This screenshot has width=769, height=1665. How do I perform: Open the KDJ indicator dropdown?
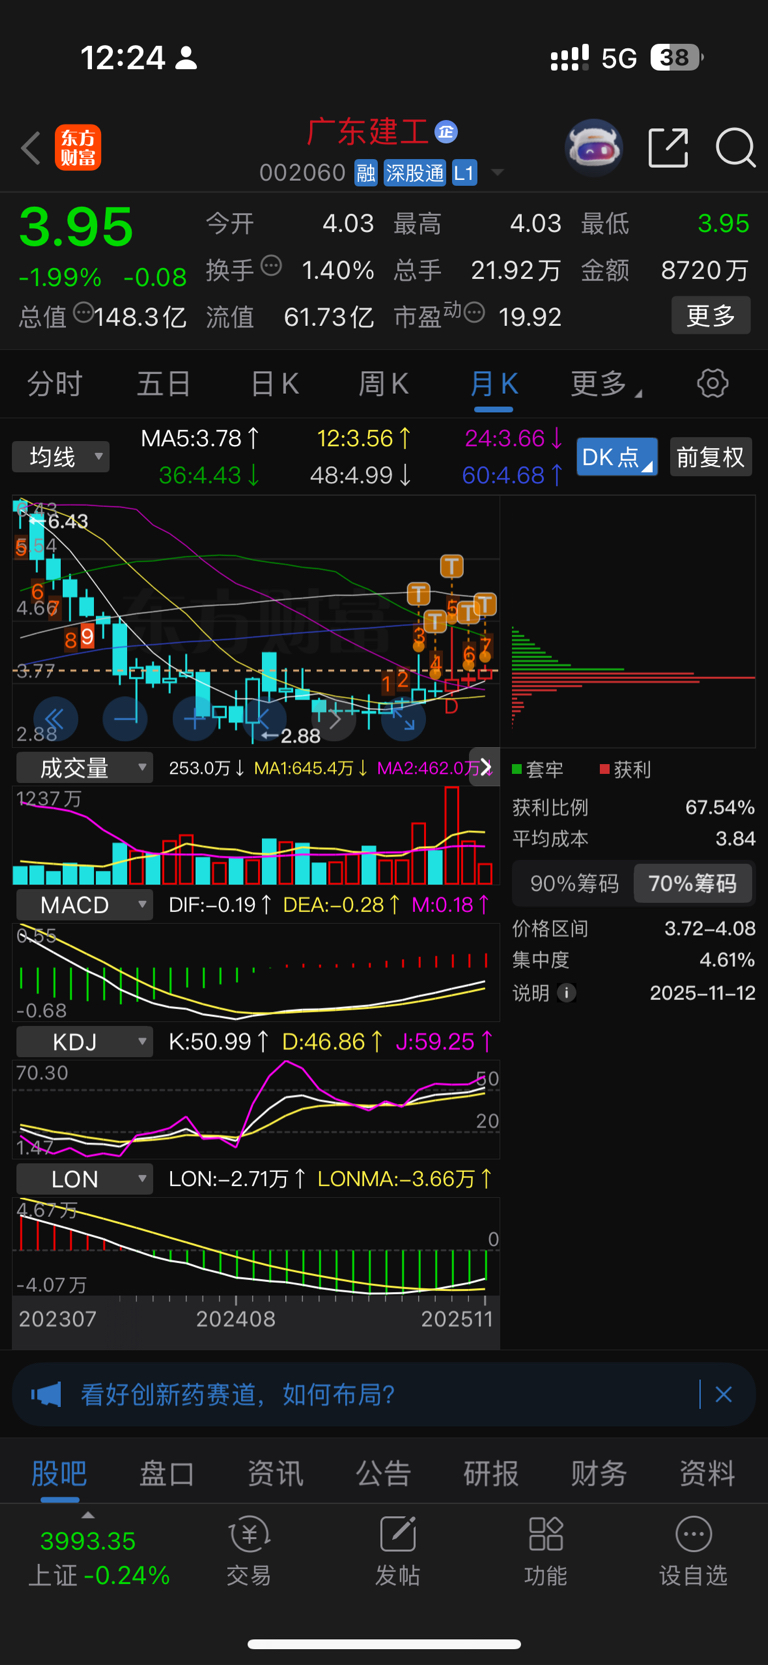[84, 1042]
